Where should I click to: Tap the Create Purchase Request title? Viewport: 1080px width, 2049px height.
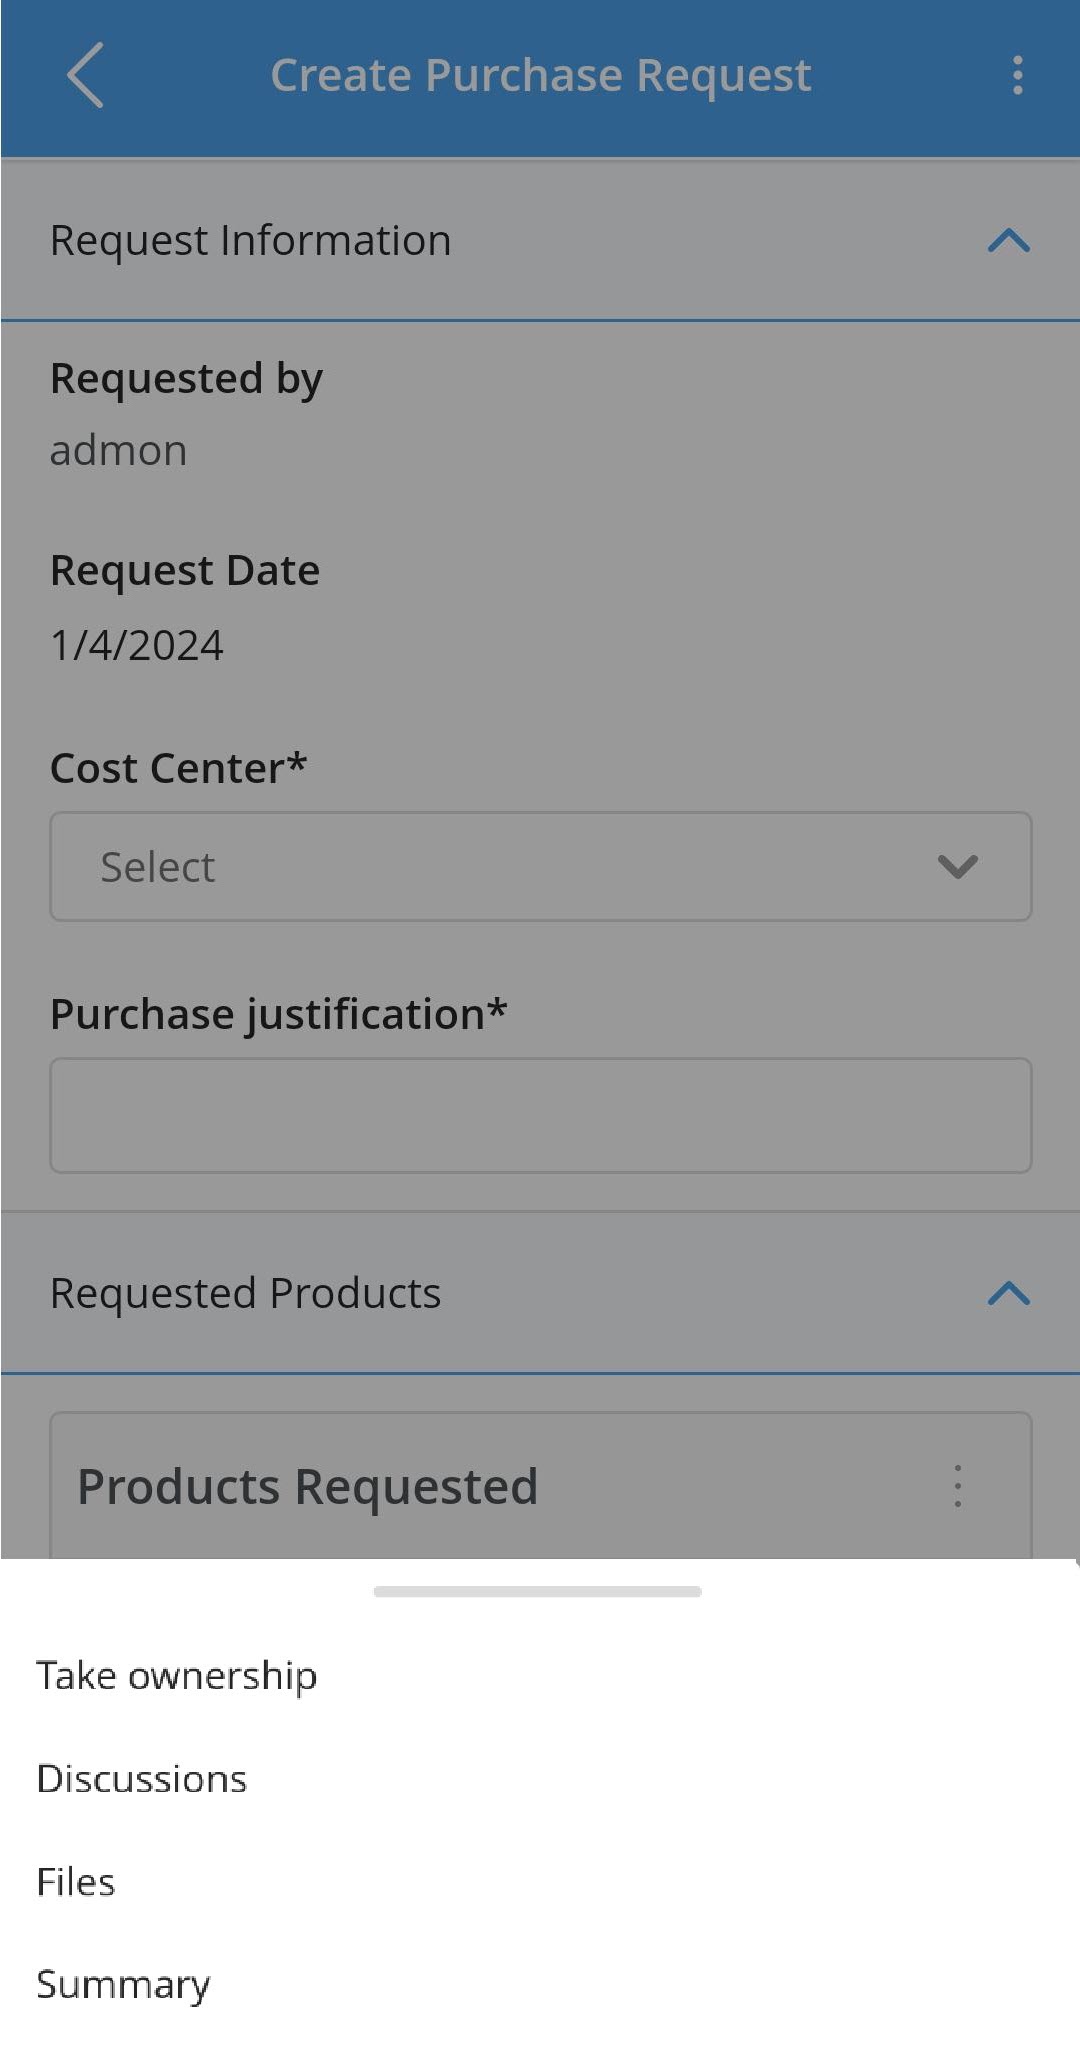tap(541, 76)
